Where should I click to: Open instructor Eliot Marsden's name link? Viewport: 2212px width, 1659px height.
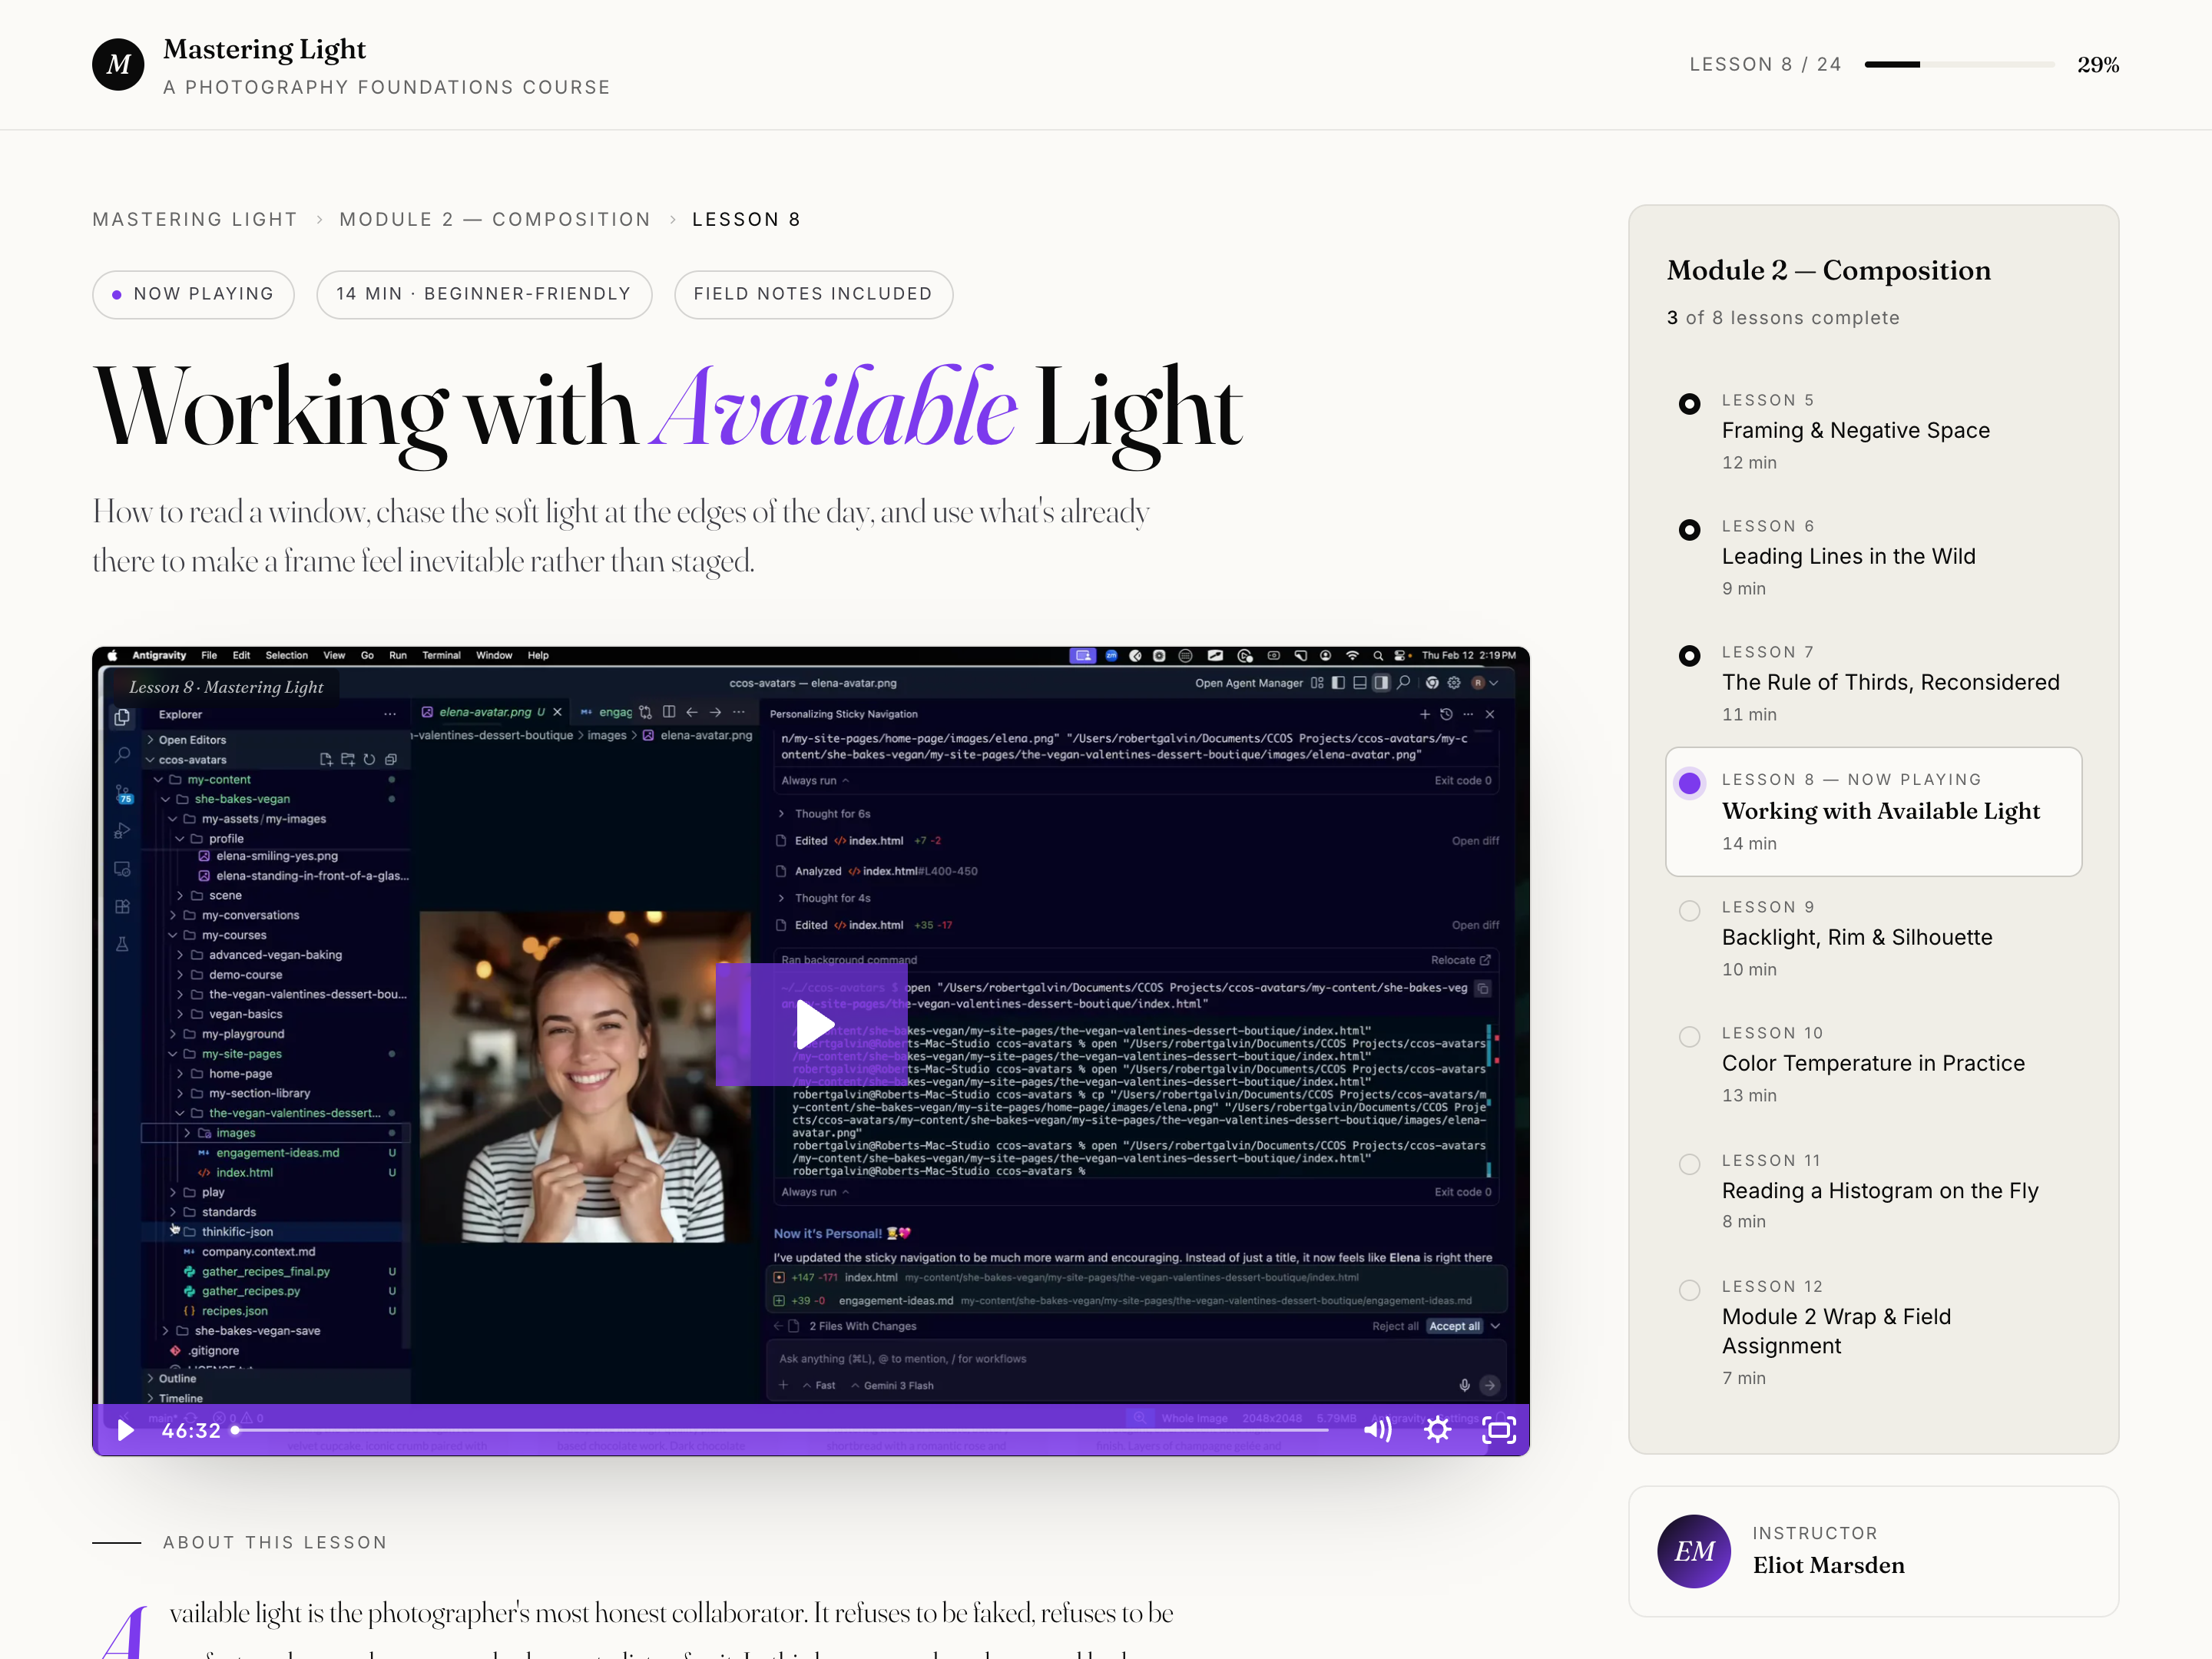pos(1828,1565)
